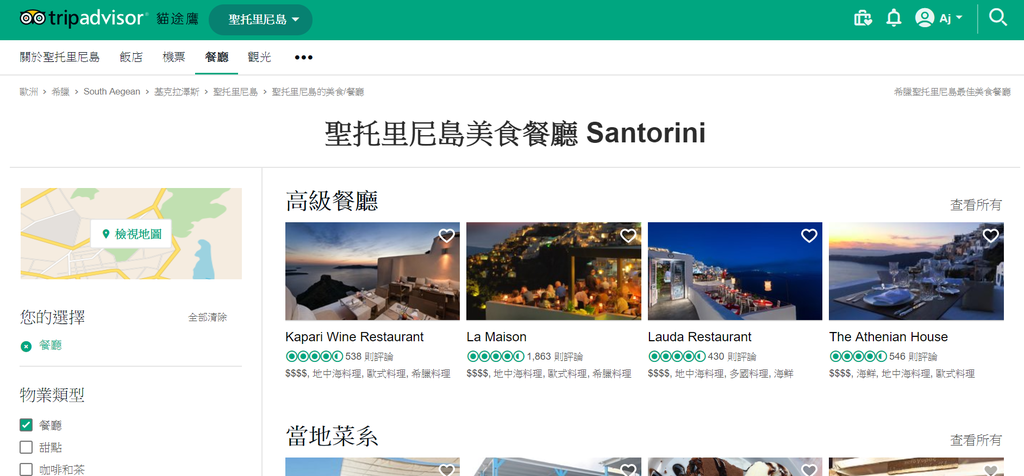Switch to the 觀光 tab
Screen dimensions: 1024x476
pyautogui.click(x=259, y=57)
